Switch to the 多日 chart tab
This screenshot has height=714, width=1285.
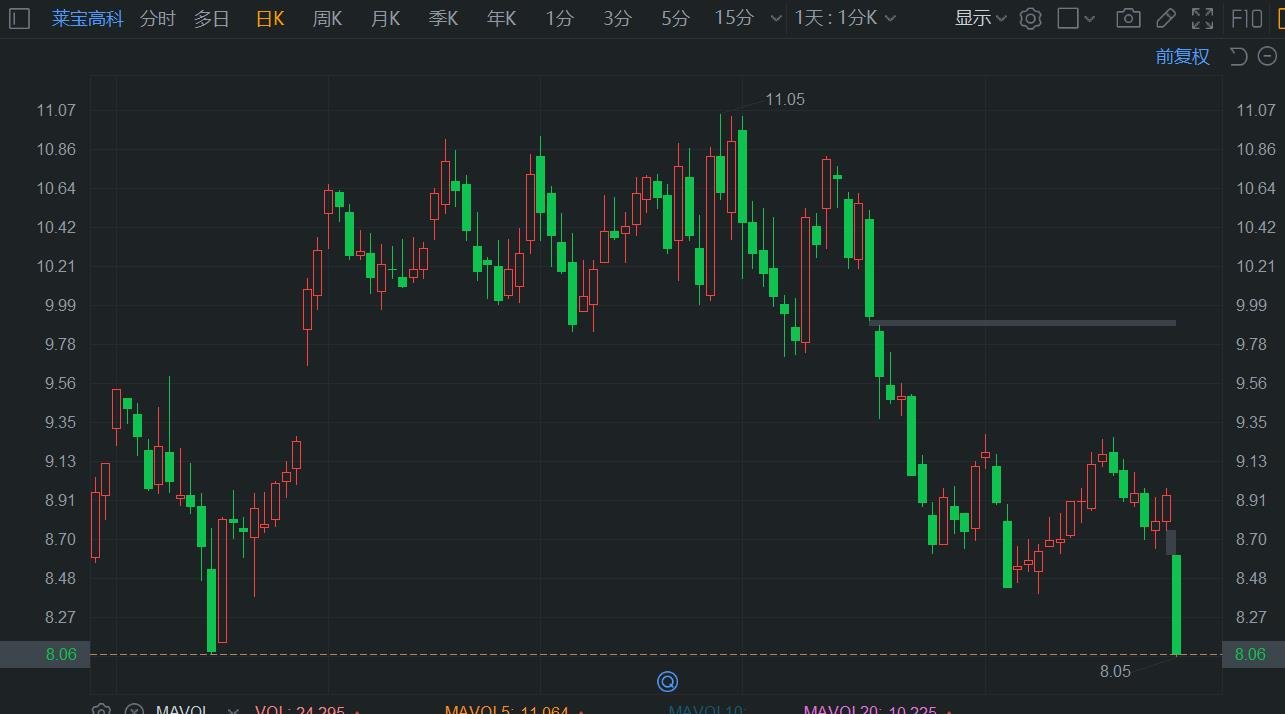211,18
